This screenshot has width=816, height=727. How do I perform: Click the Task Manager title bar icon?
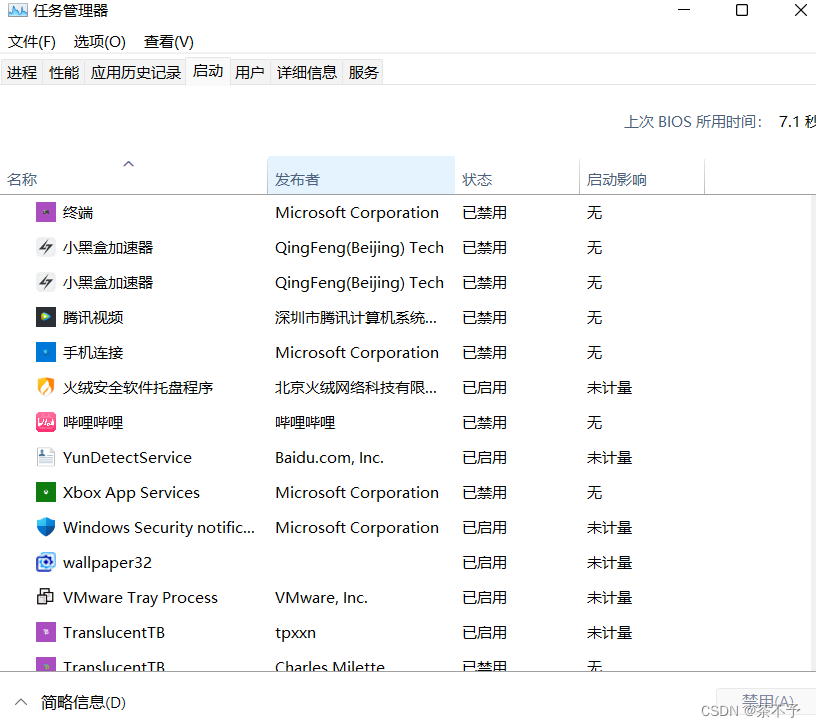18,10
